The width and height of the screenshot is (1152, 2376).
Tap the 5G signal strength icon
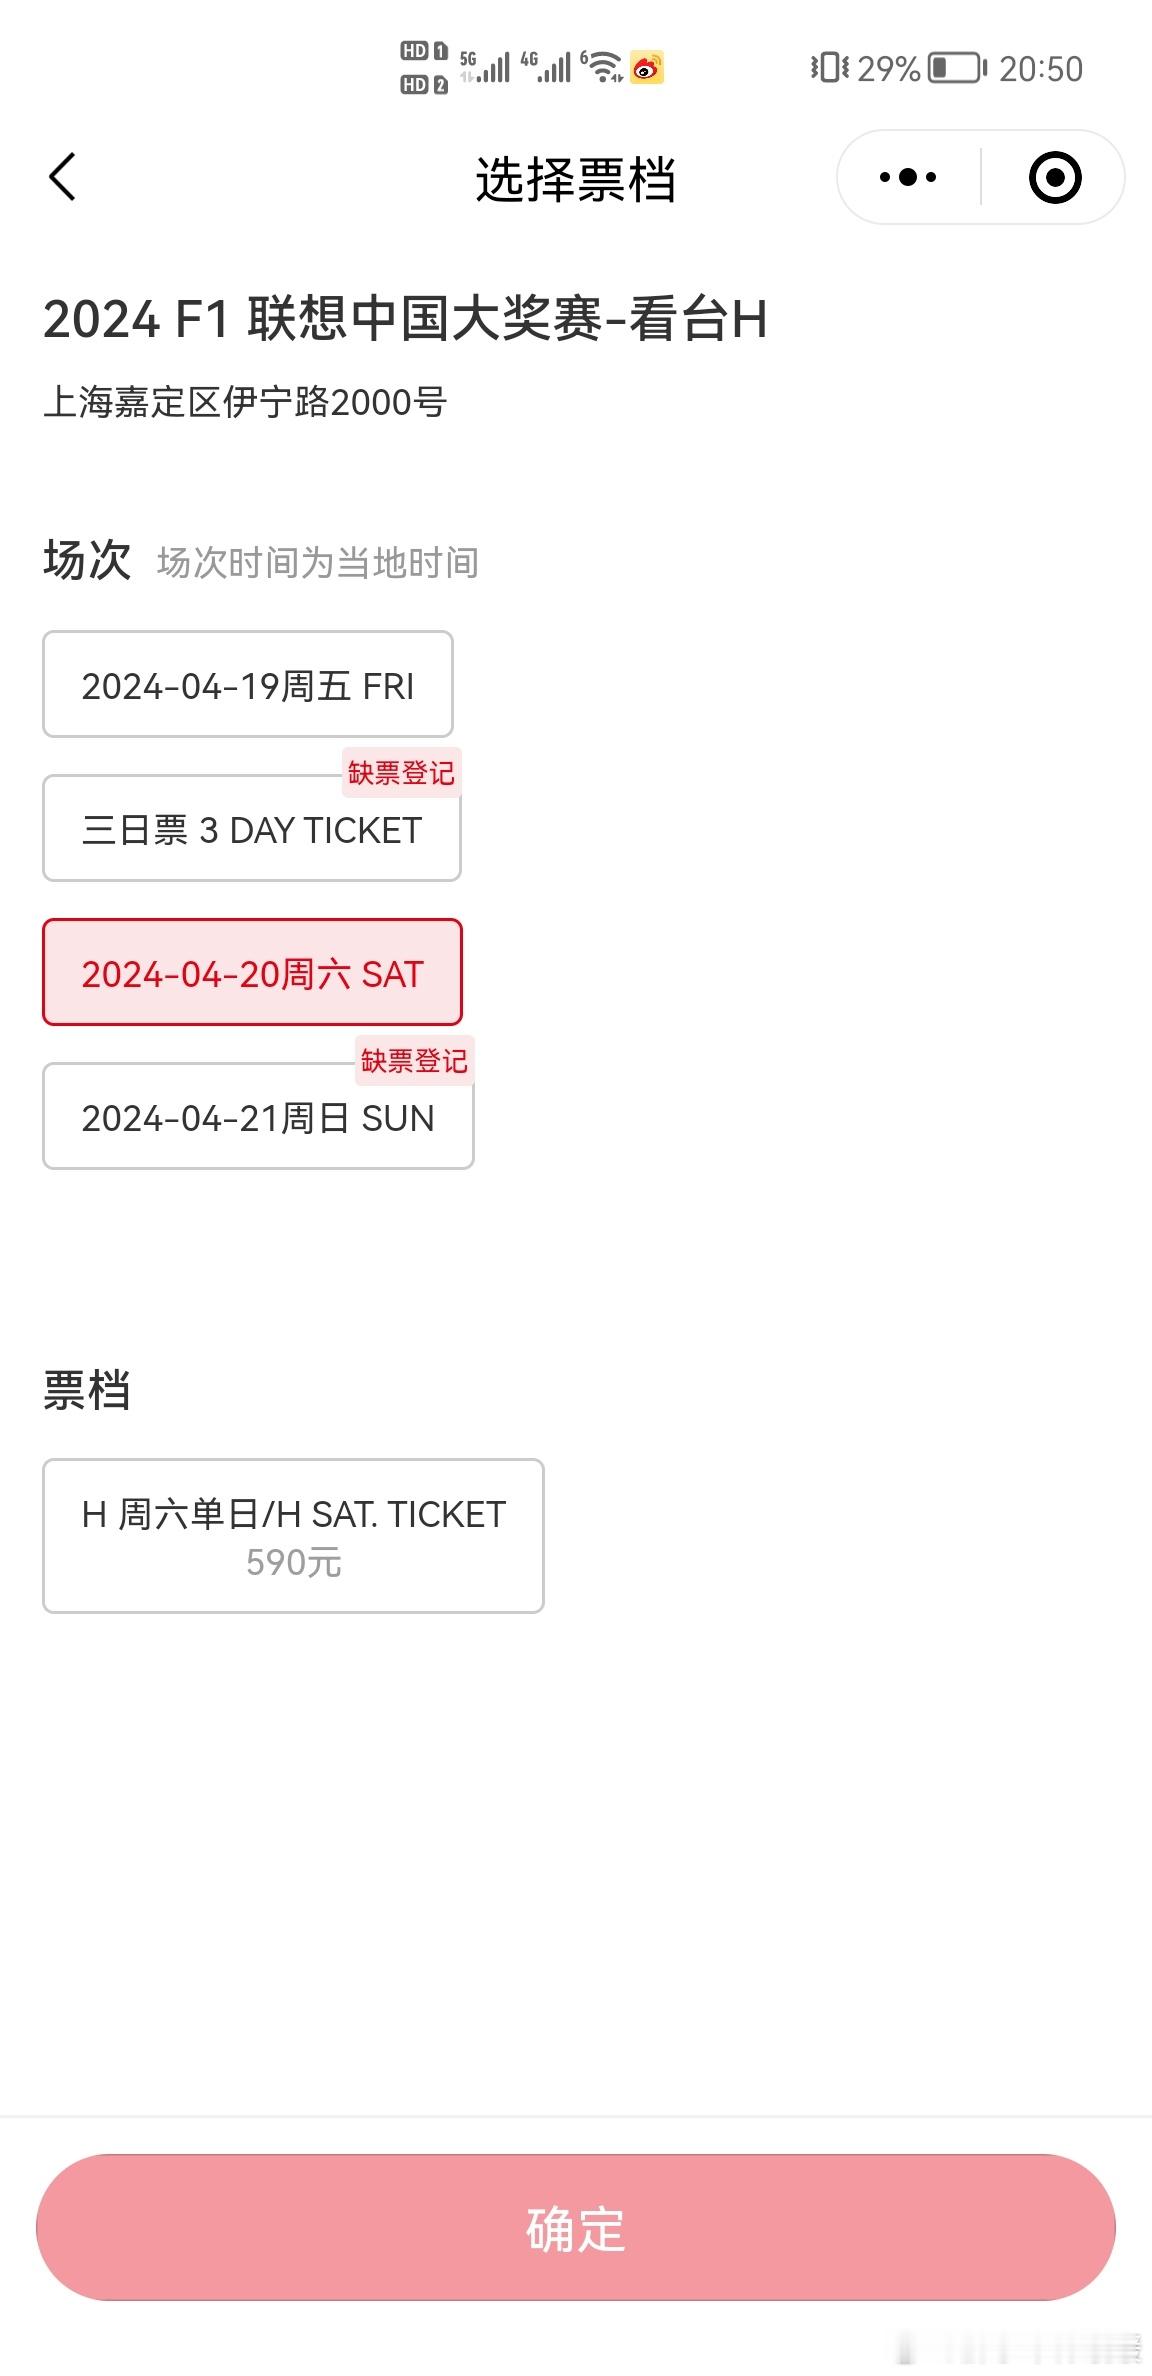coord(485,67)
